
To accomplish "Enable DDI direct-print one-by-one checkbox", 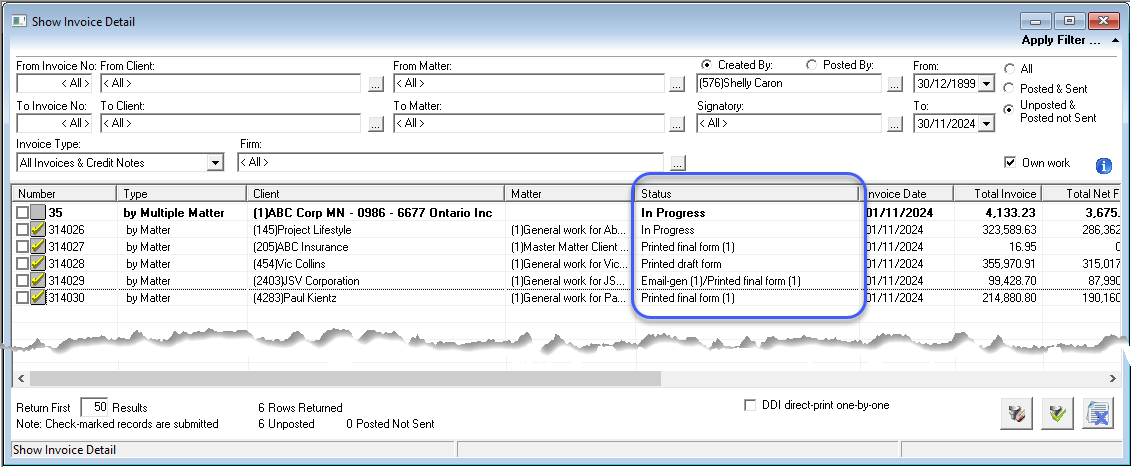I will (x=750, y=406).
